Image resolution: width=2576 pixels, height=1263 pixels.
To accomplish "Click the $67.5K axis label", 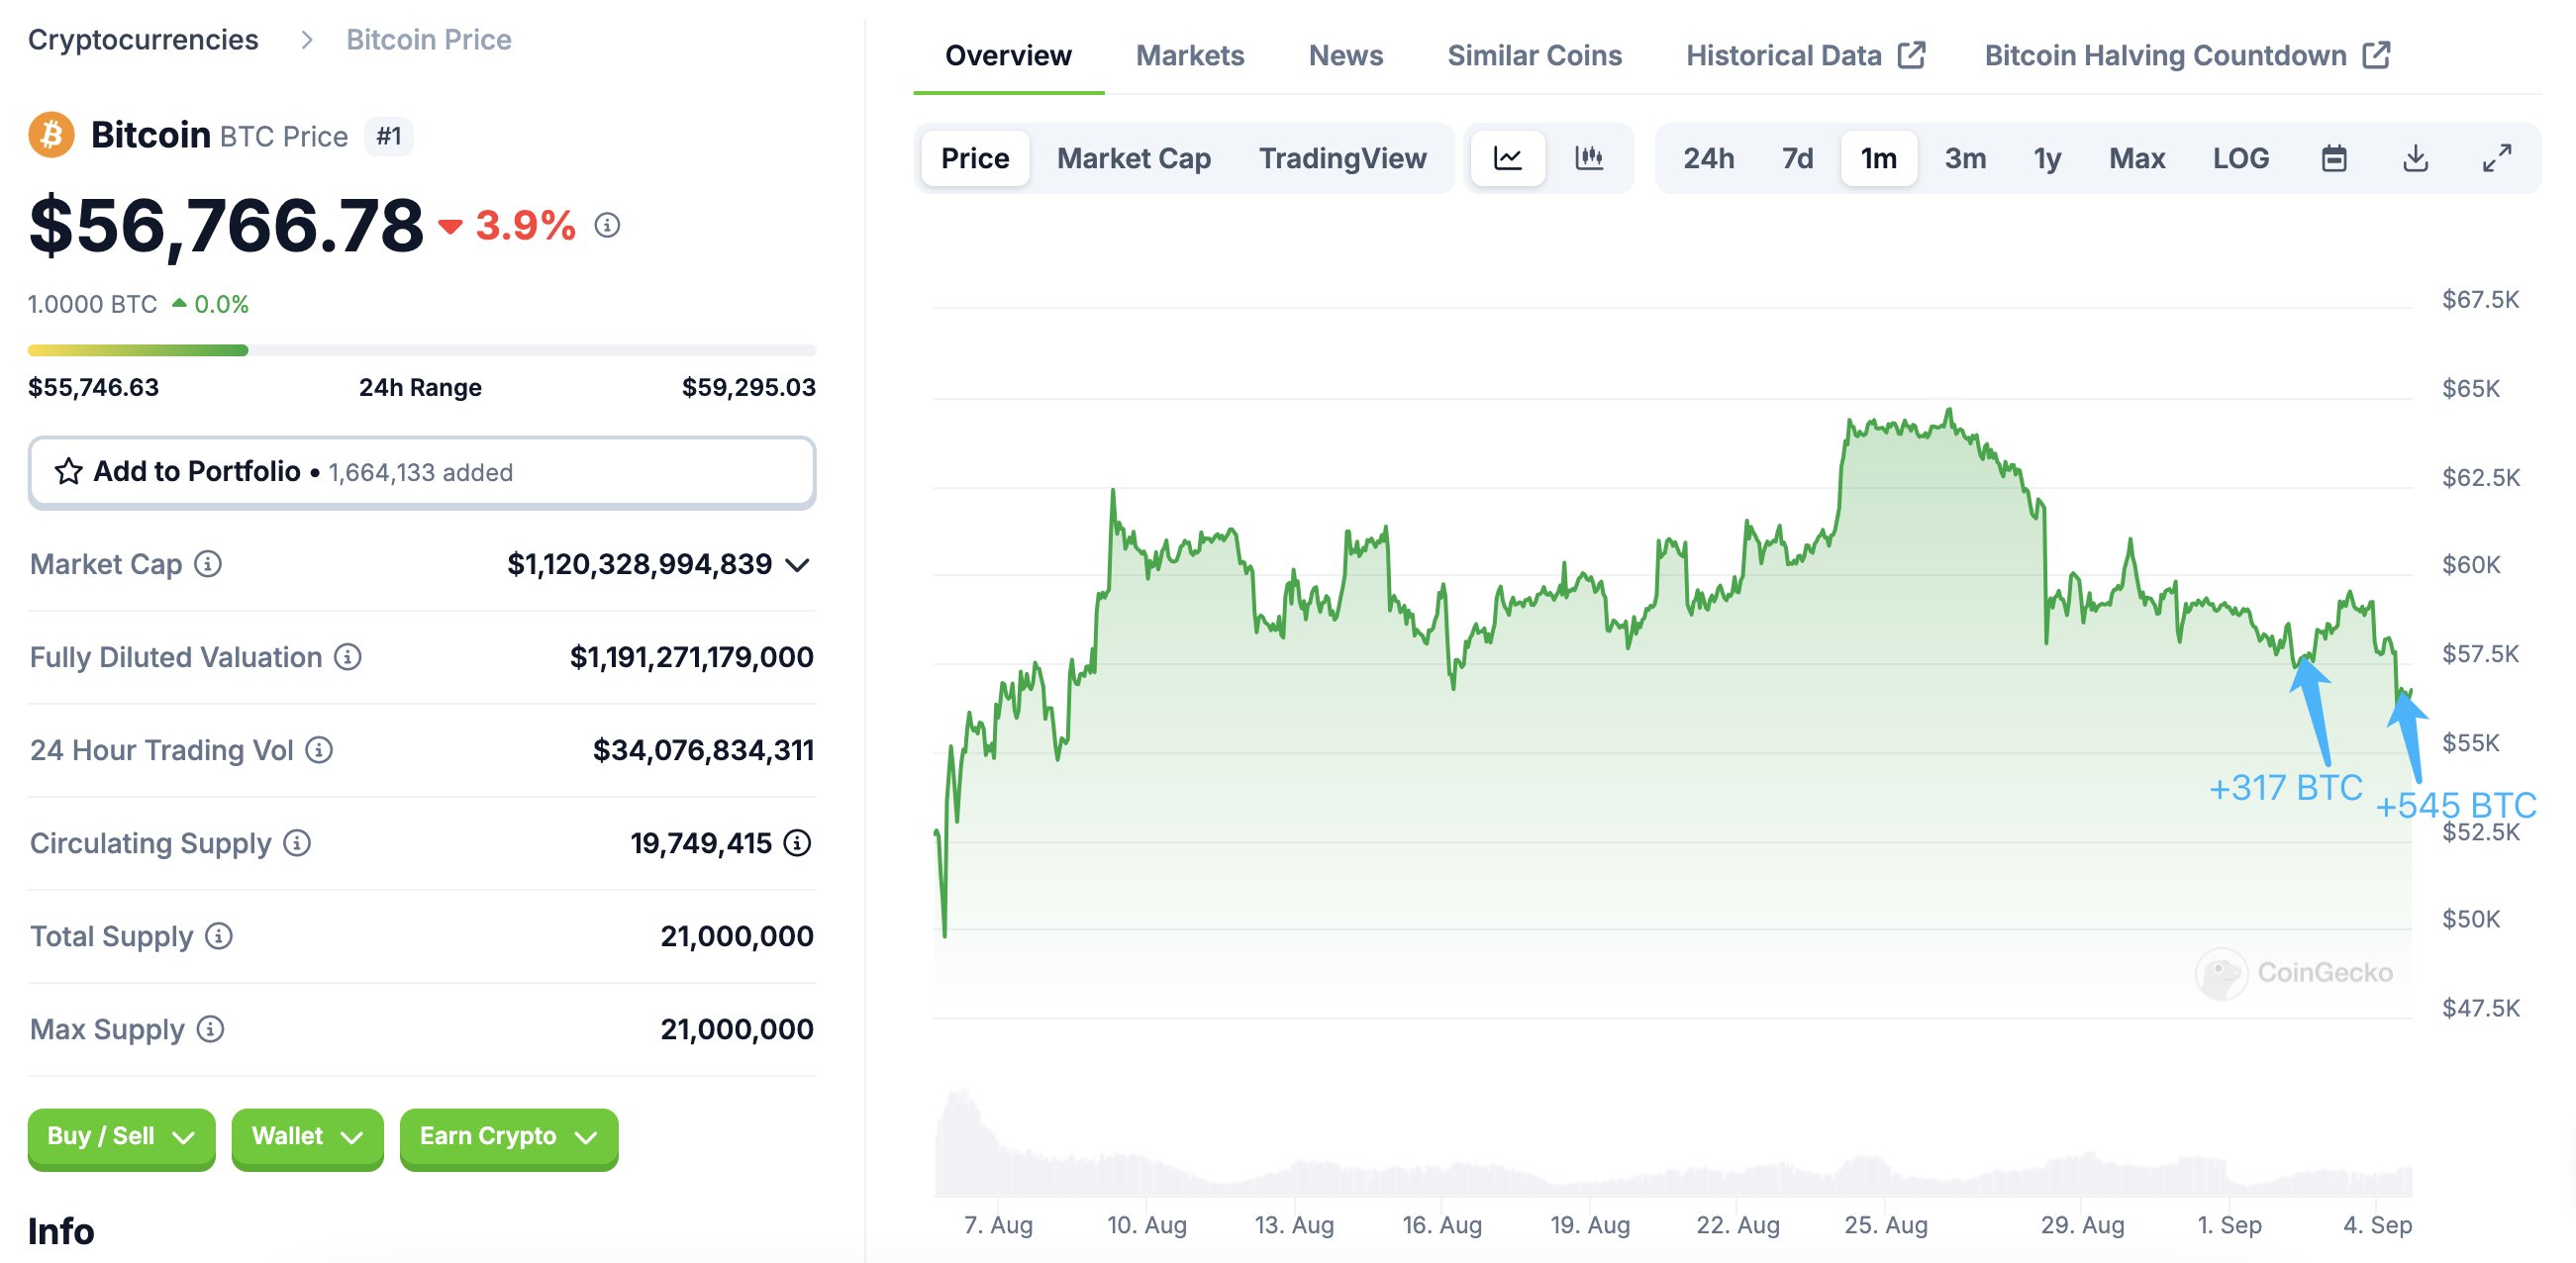I will click(x=2480, y=299).
